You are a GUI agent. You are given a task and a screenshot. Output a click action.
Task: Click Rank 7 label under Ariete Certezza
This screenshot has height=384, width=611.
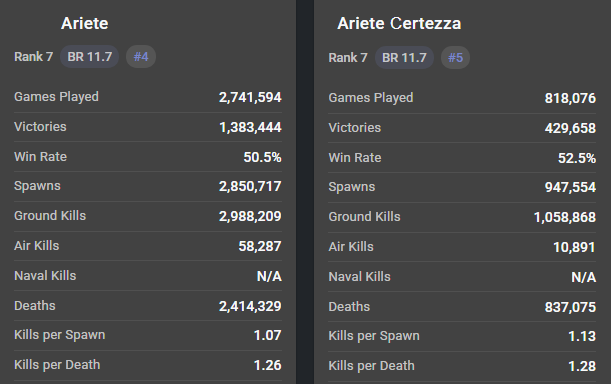point(348,58)
